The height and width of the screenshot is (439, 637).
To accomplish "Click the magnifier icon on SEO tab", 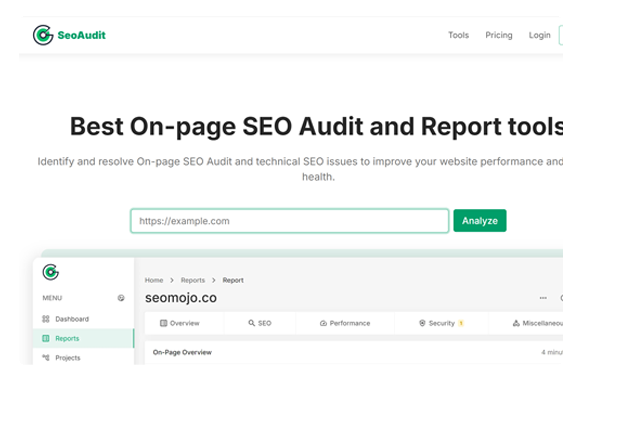I will [x=252, y=324].
